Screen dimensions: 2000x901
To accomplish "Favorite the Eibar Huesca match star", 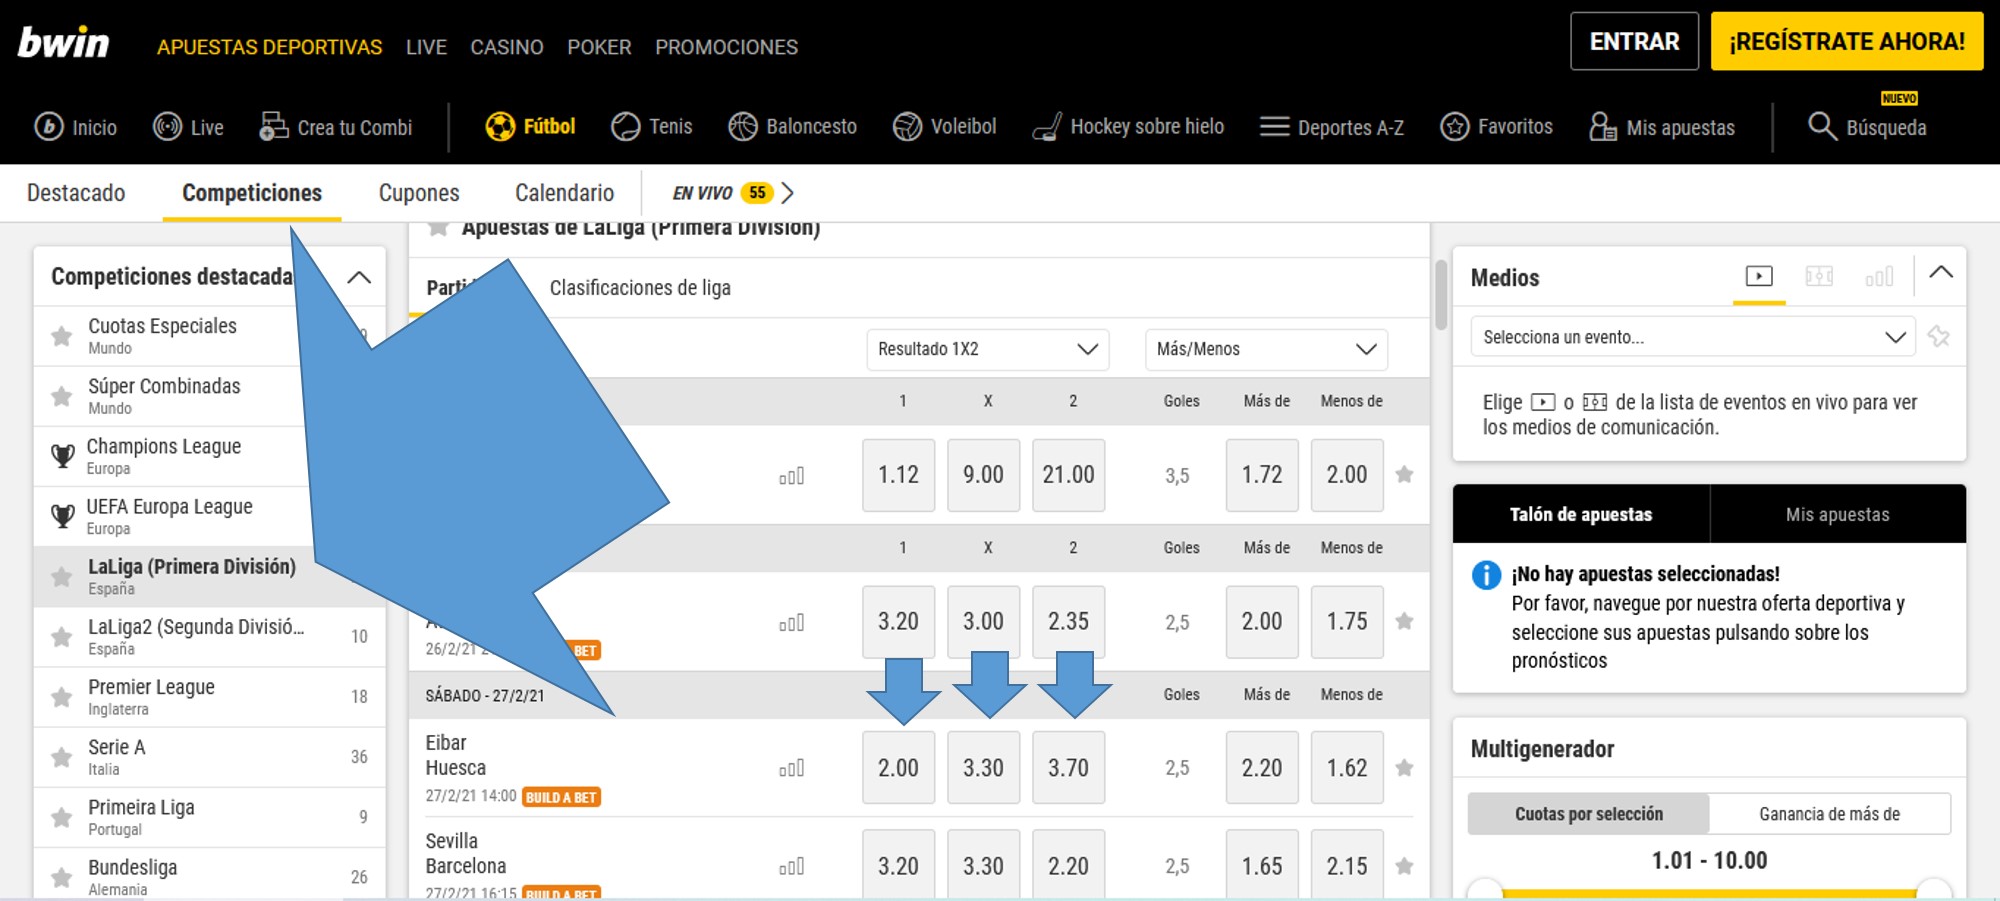I will tap(1404, 768).
